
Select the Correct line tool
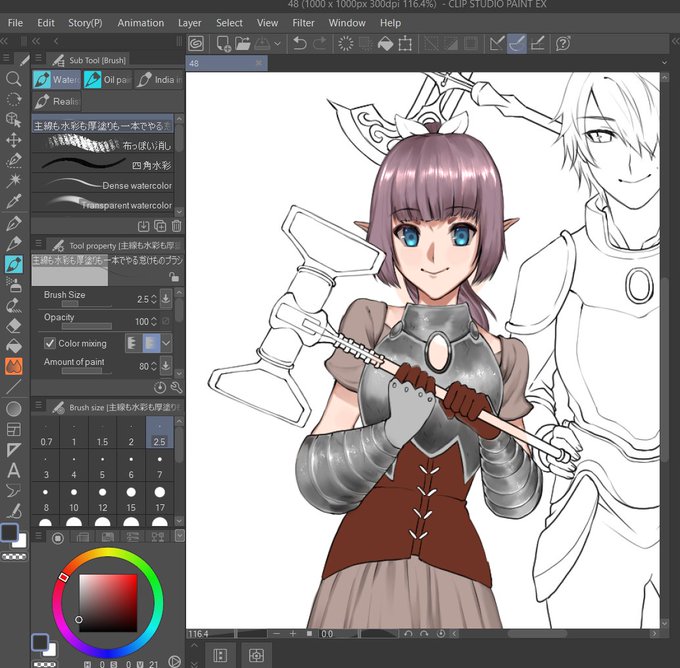(x=13, y=511)
